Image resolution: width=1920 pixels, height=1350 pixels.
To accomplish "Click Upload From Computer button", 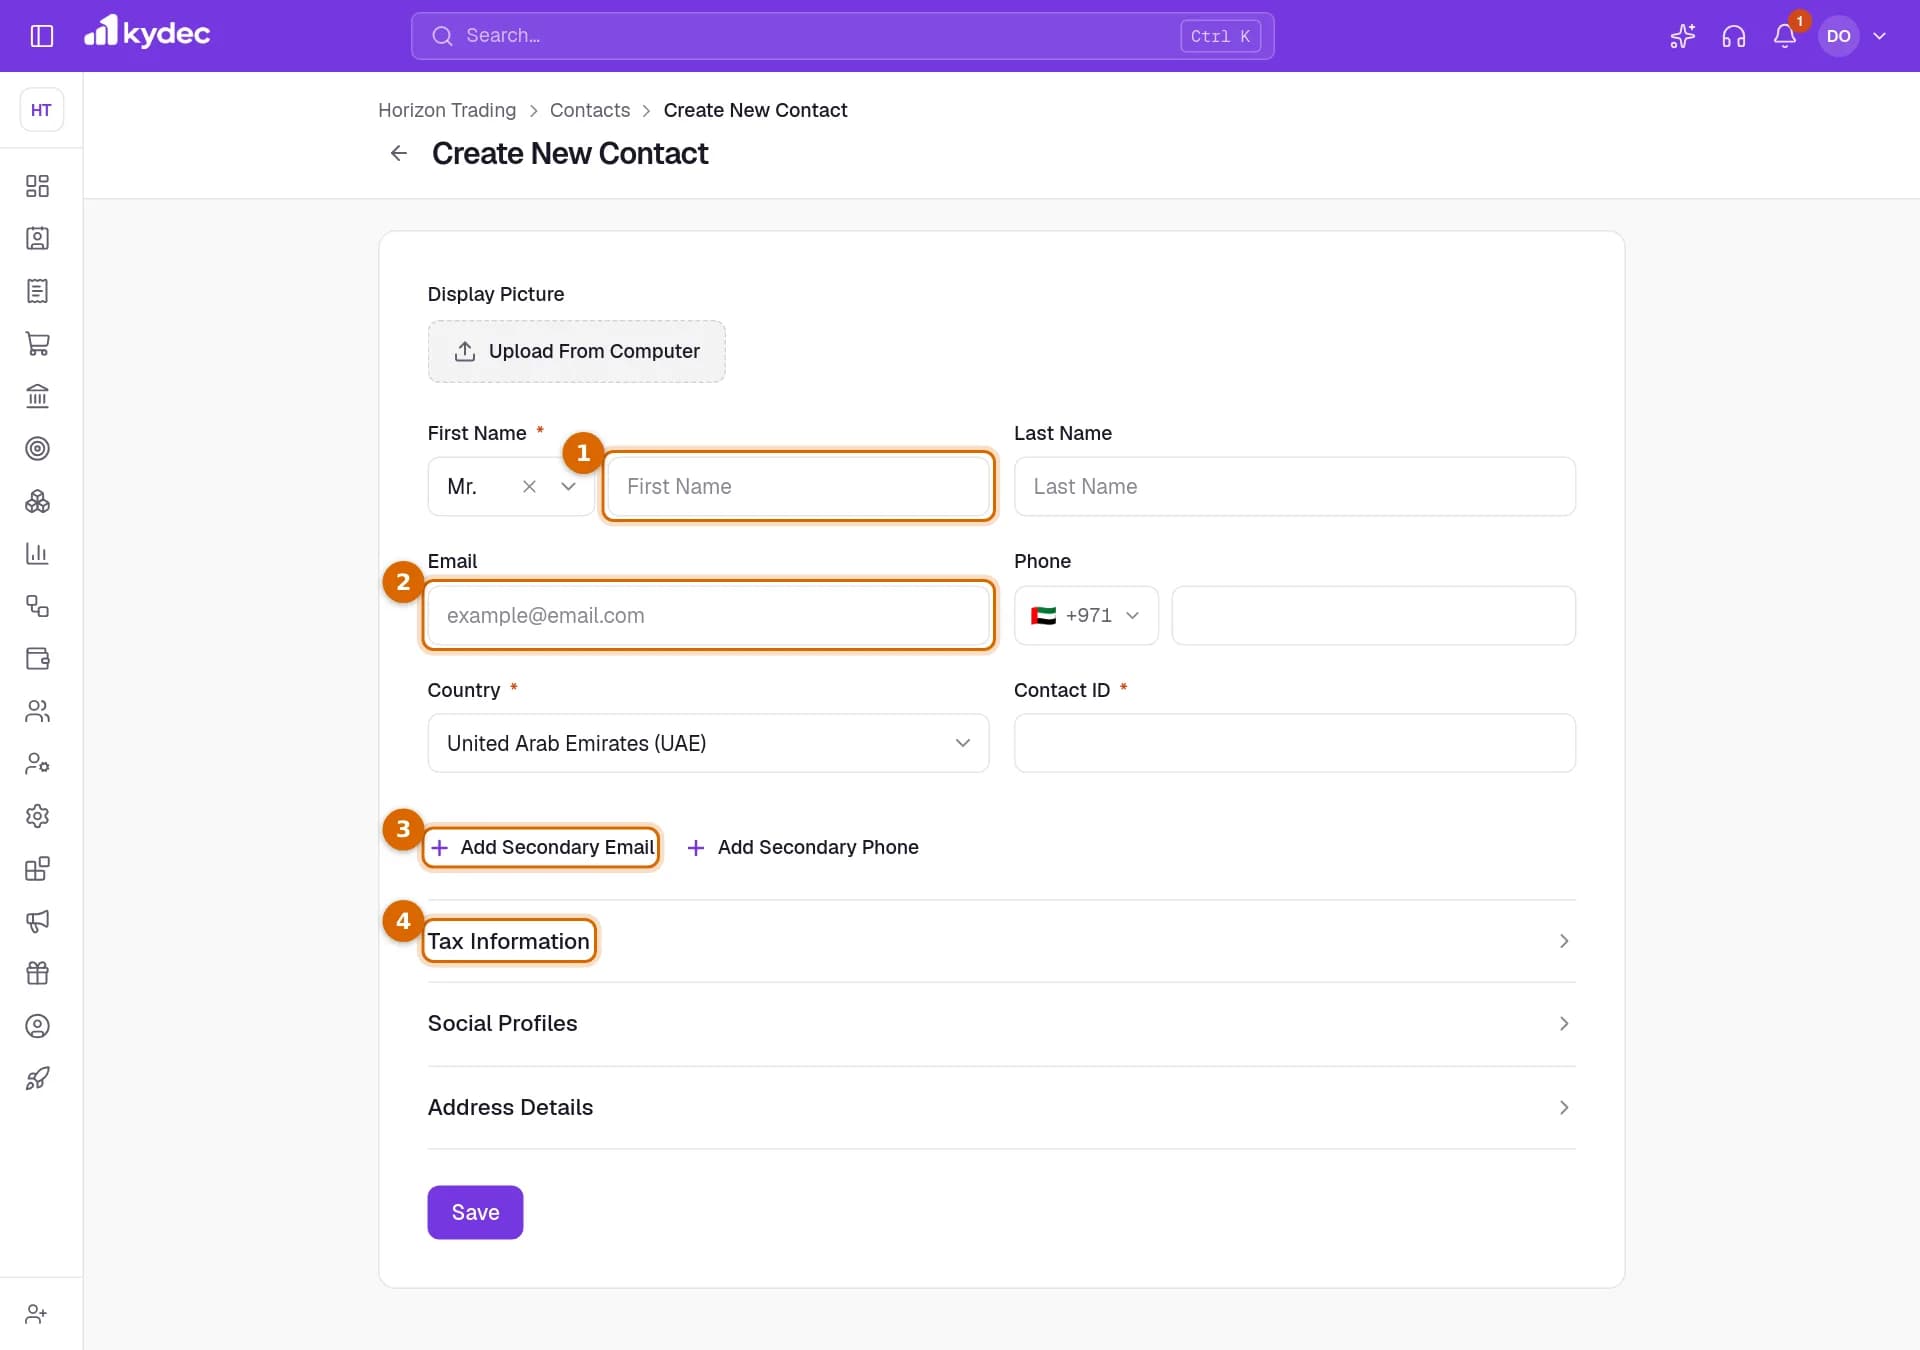I will coord(576,351).
